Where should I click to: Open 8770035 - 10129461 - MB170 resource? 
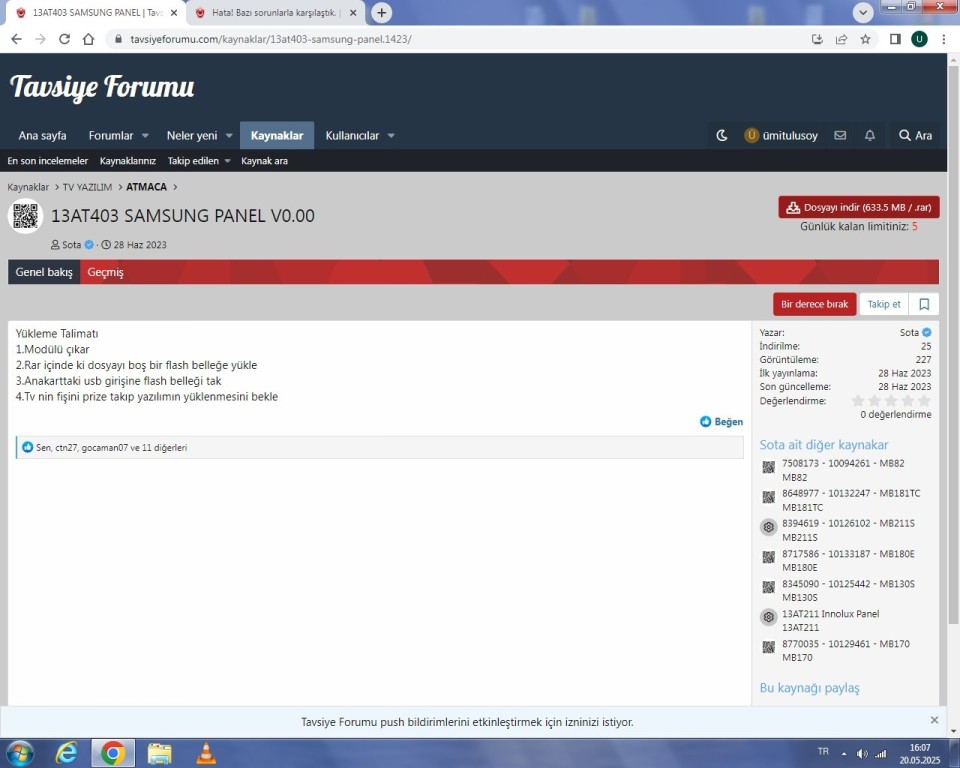tap(846, 644)
